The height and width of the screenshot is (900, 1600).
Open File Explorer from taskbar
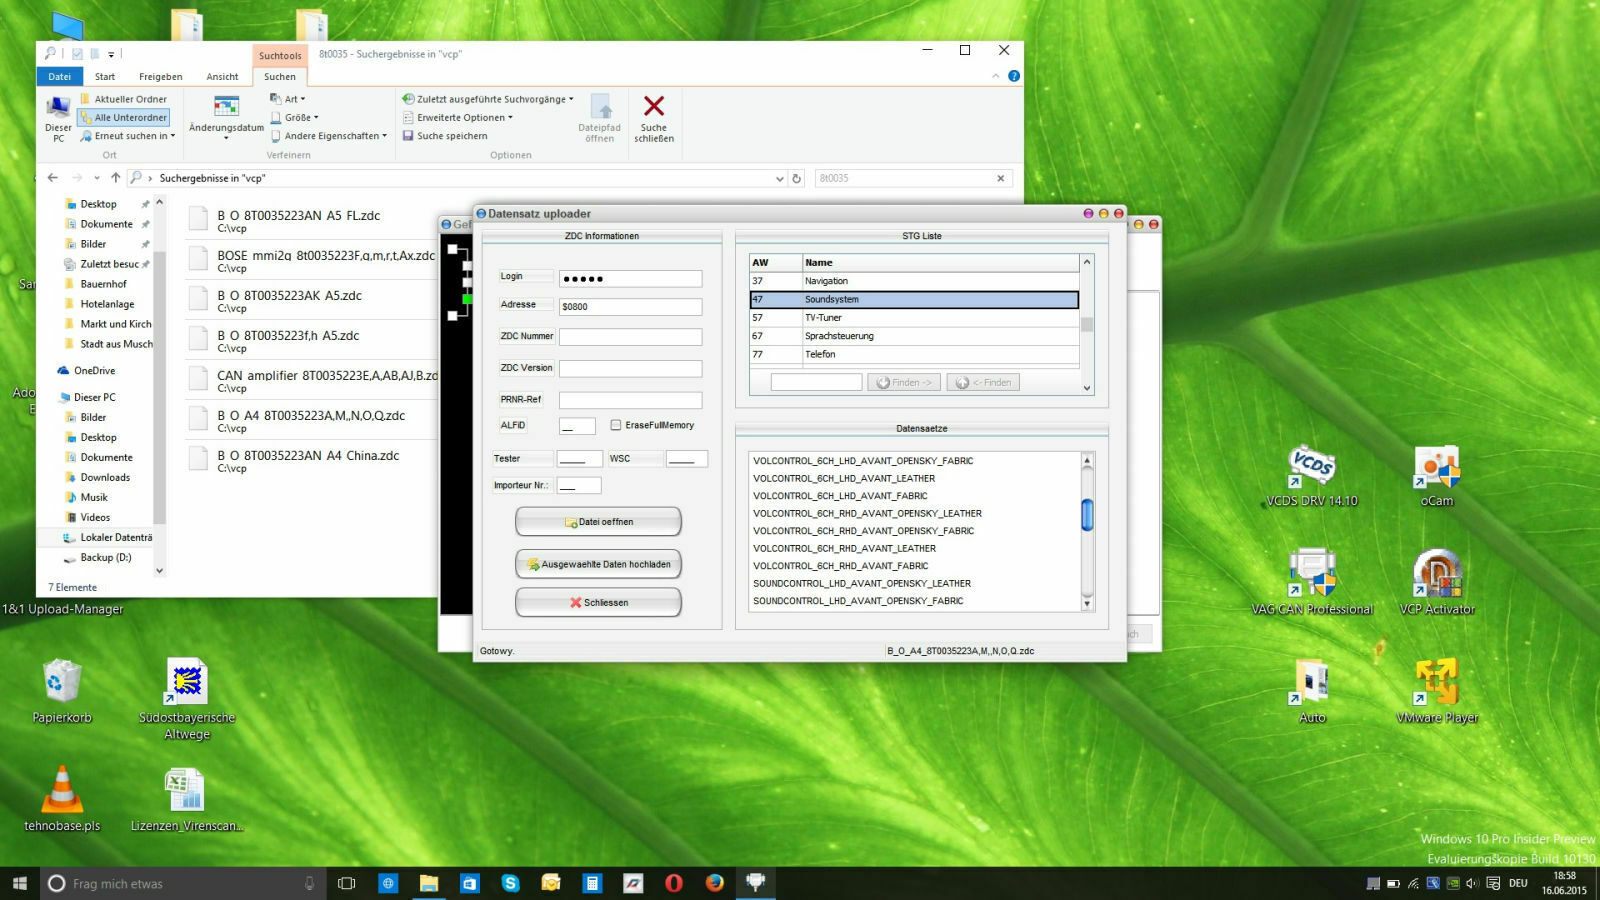click(429, 883)
